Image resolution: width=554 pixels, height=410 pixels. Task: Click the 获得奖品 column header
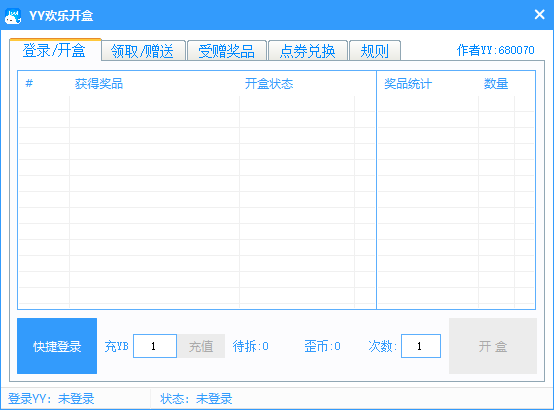(x=99, y=84)
